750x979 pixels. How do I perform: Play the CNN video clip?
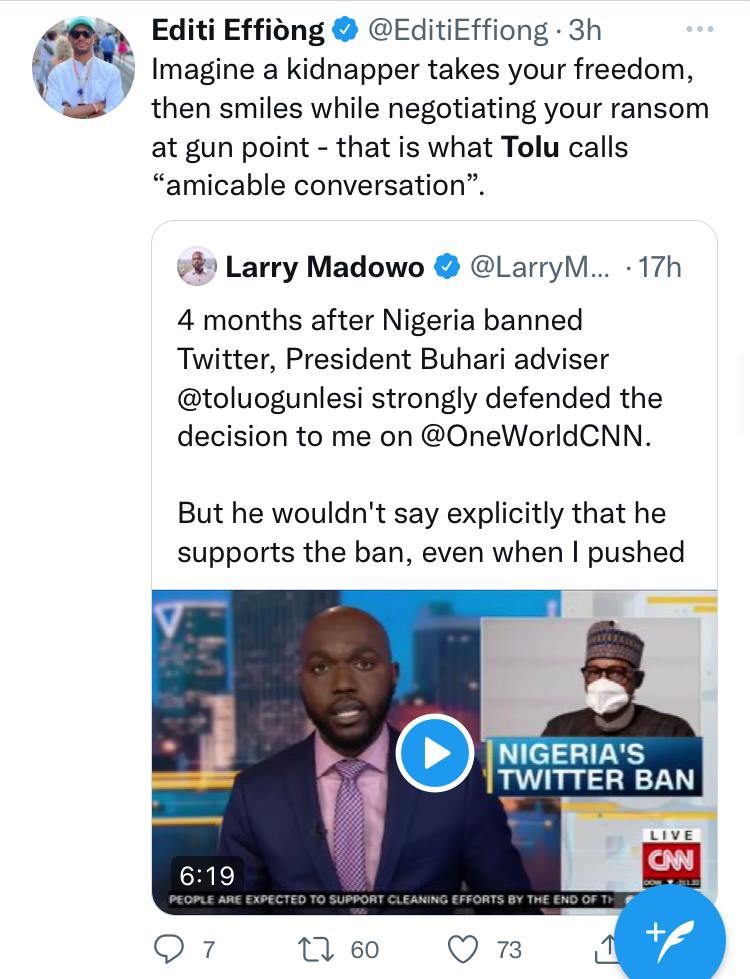435,753
